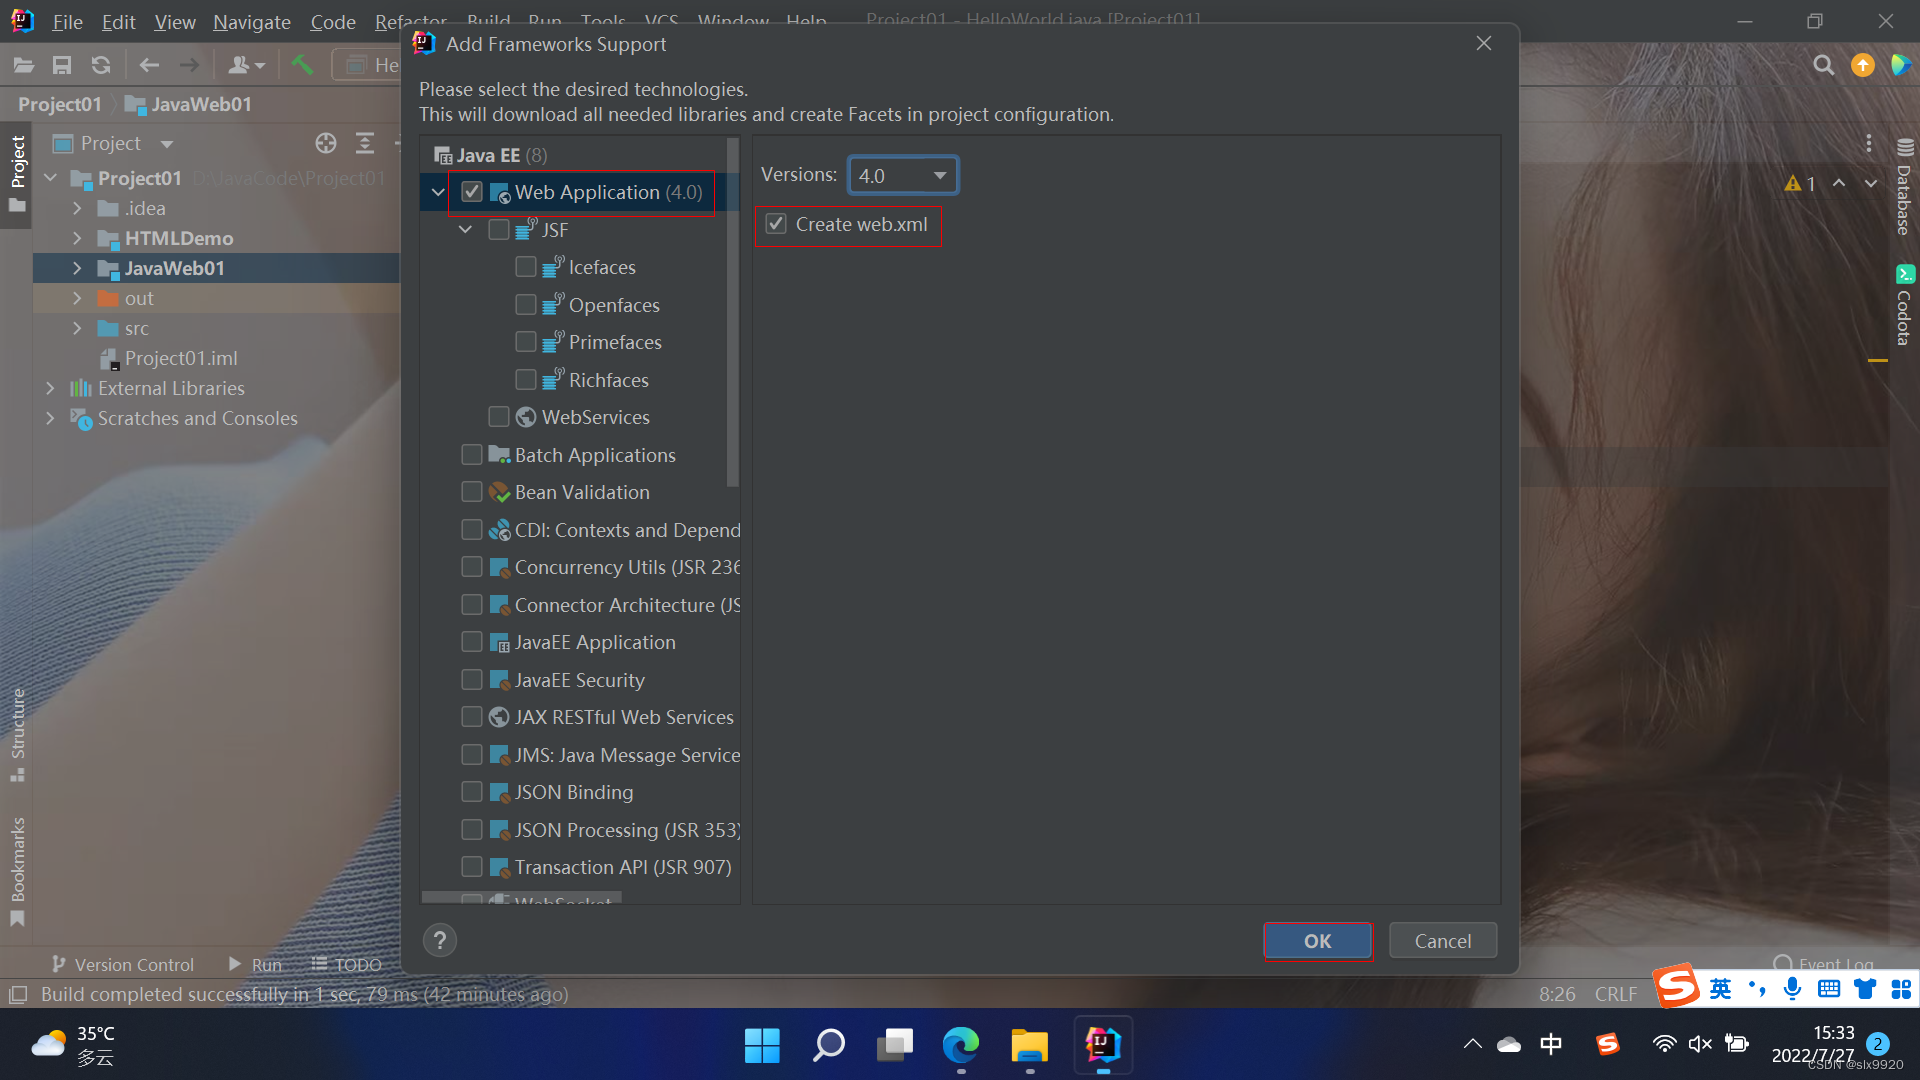Open the TODO tool window button

[x=347, y=964]
